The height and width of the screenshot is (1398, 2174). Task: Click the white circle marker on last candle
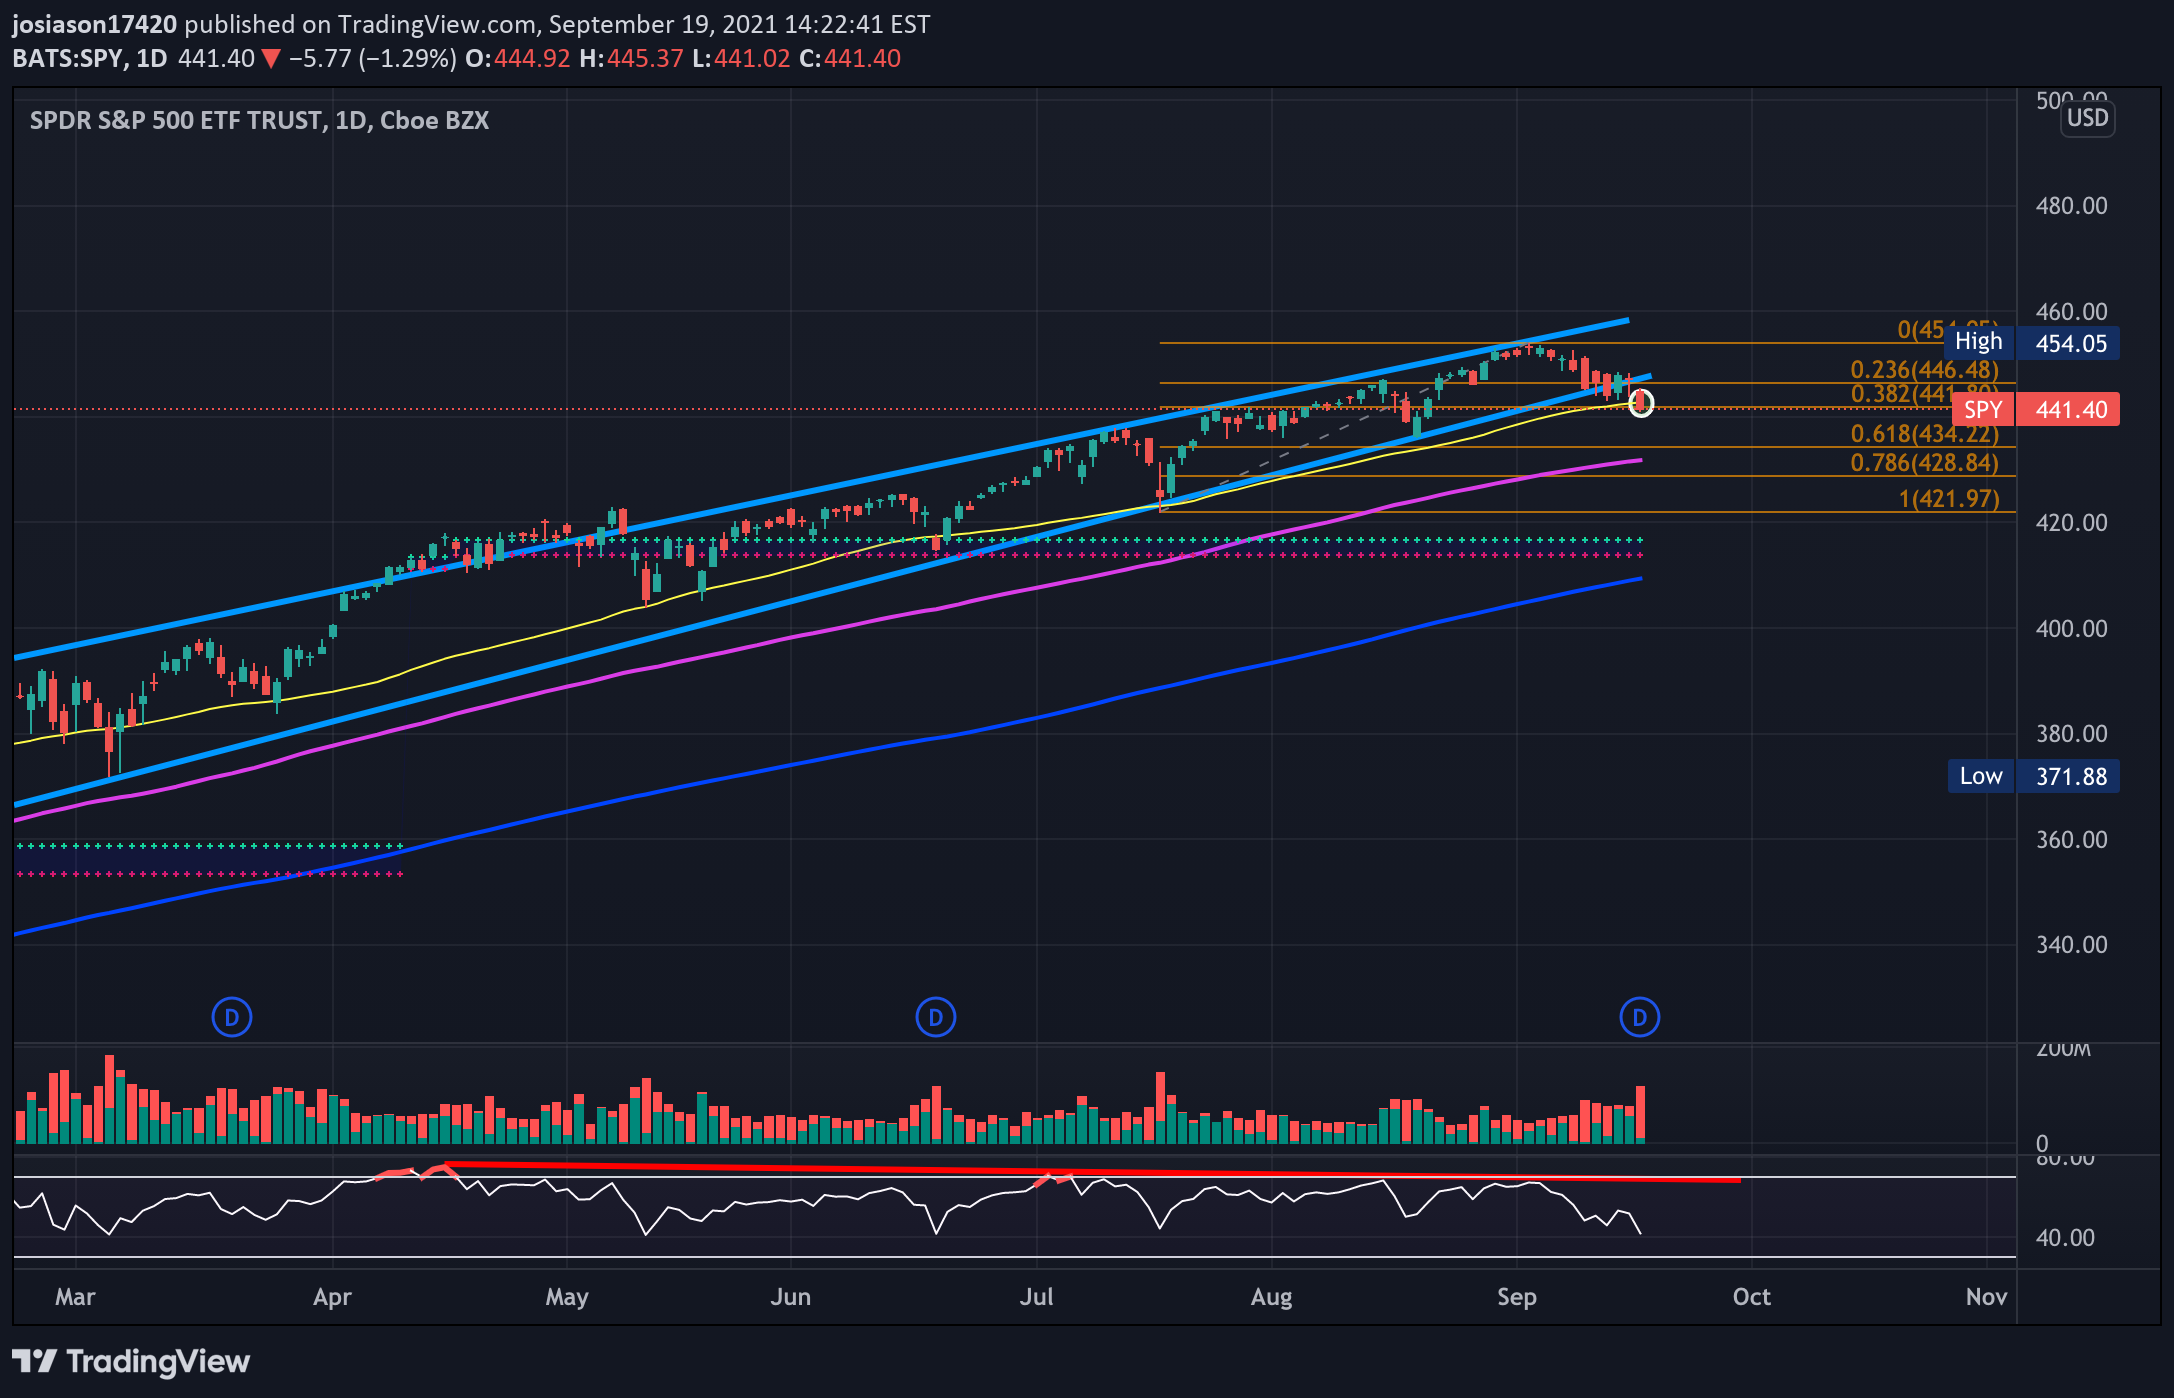1641,403
